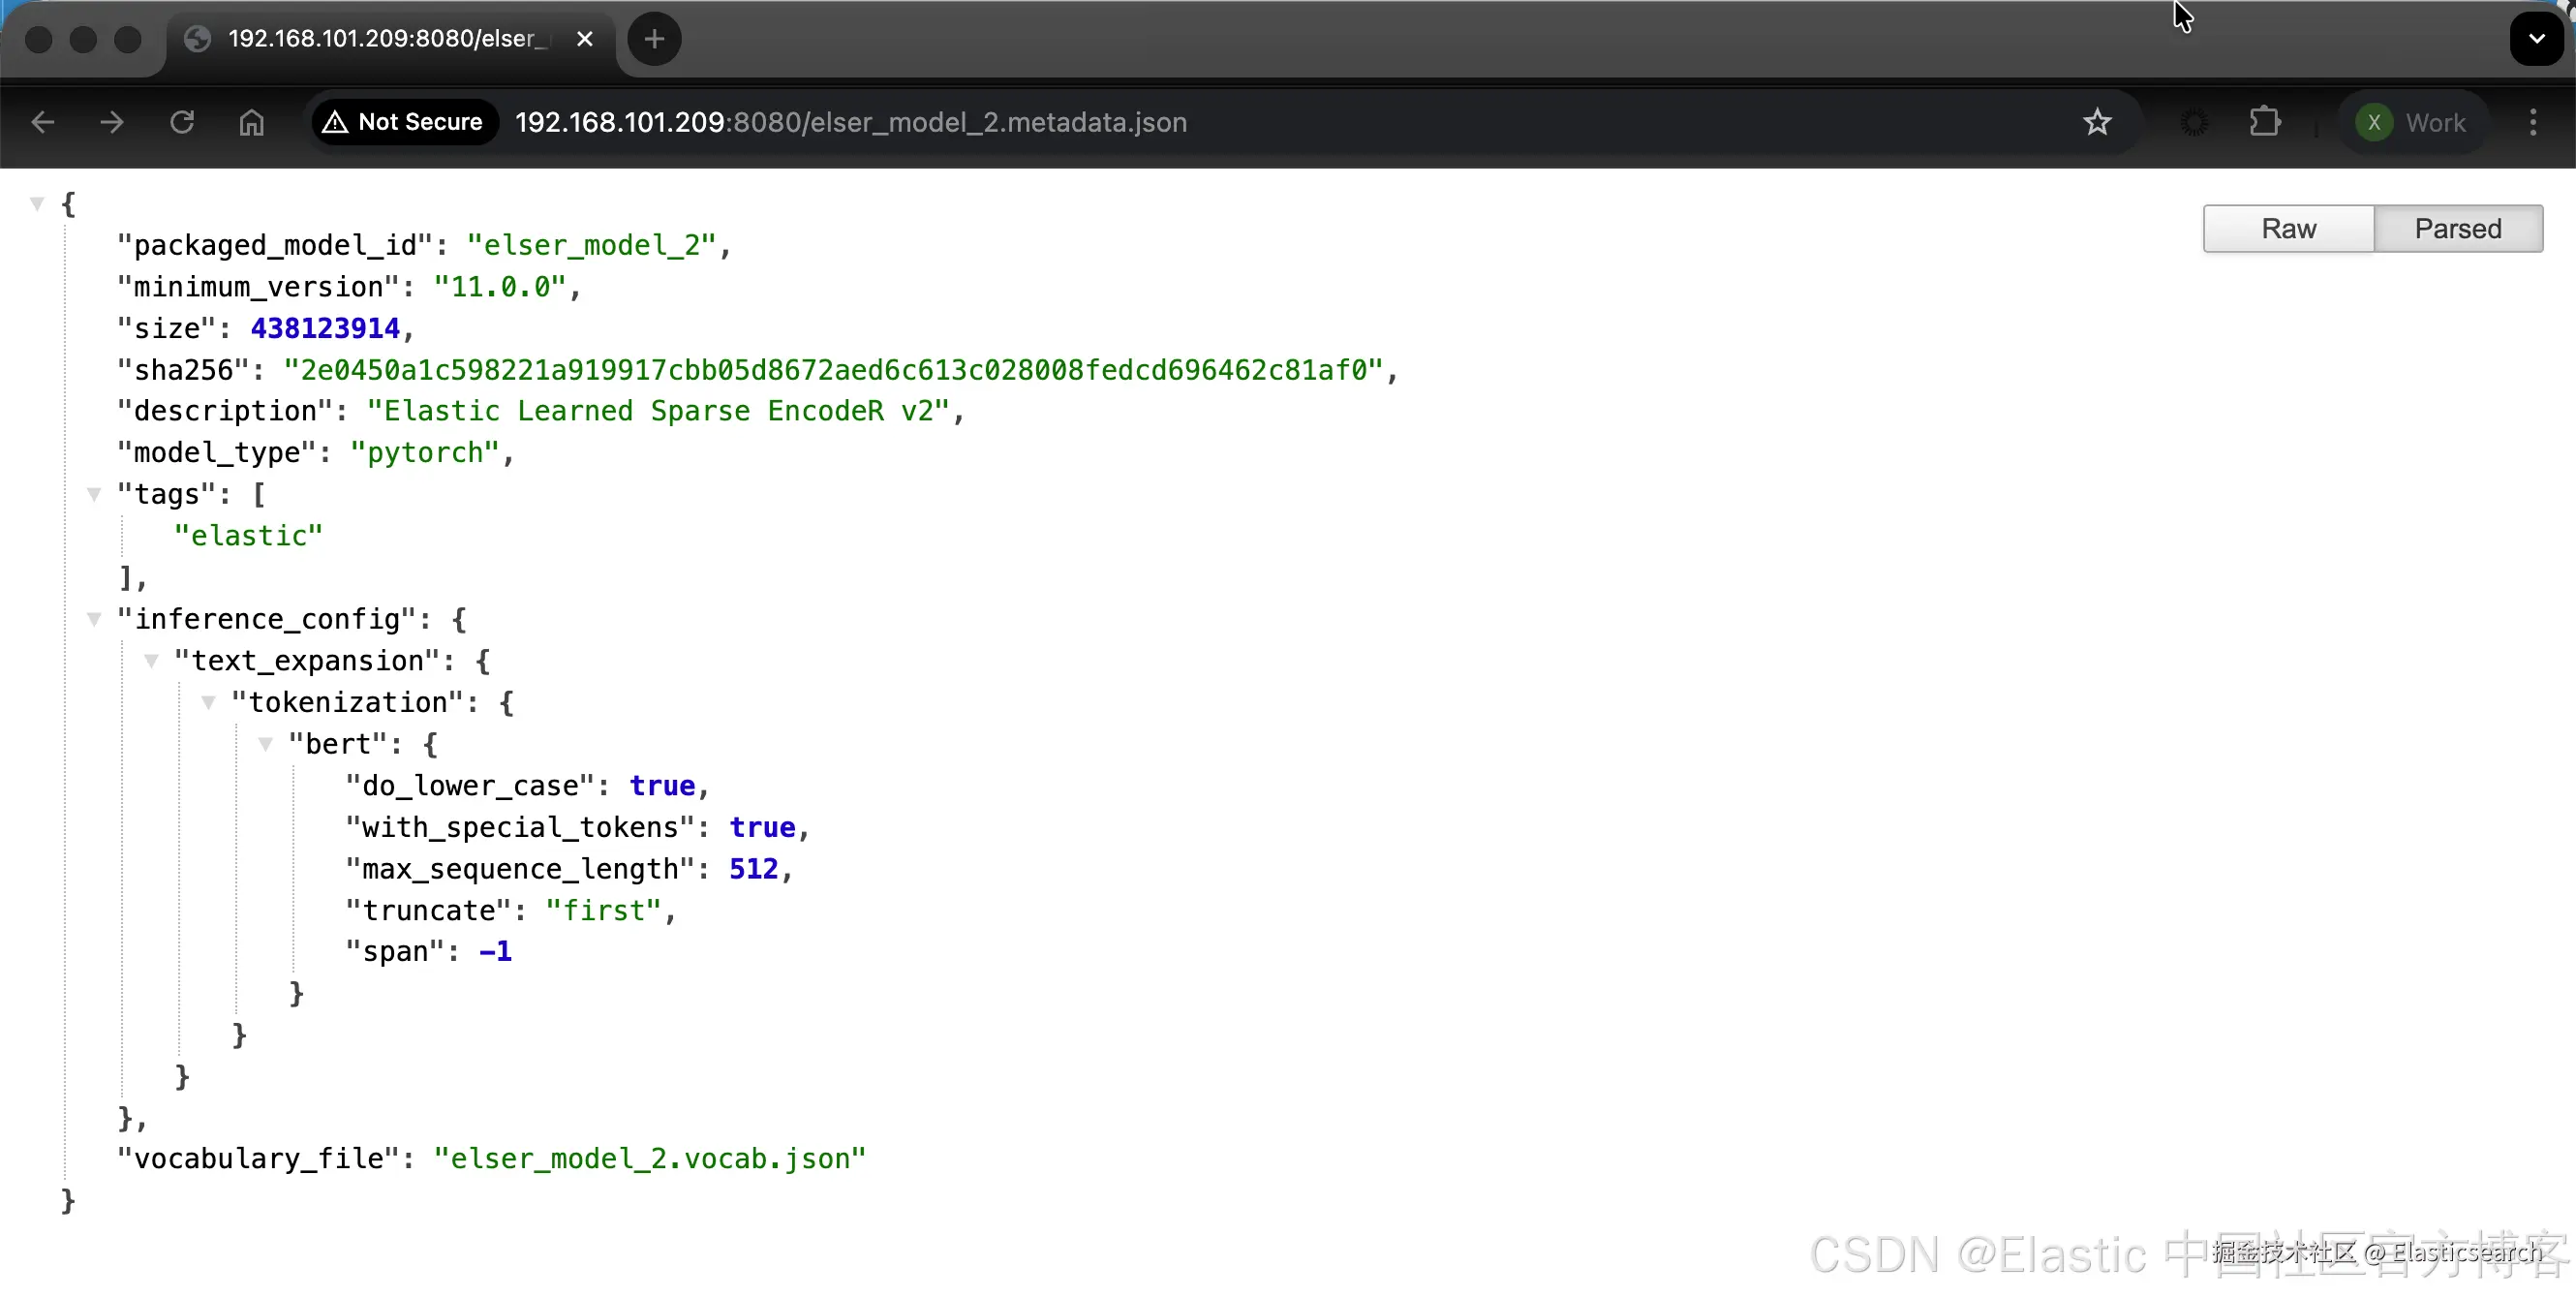Collapse the "tags" array
The image size is (2576, 1298).
[94, 494]
